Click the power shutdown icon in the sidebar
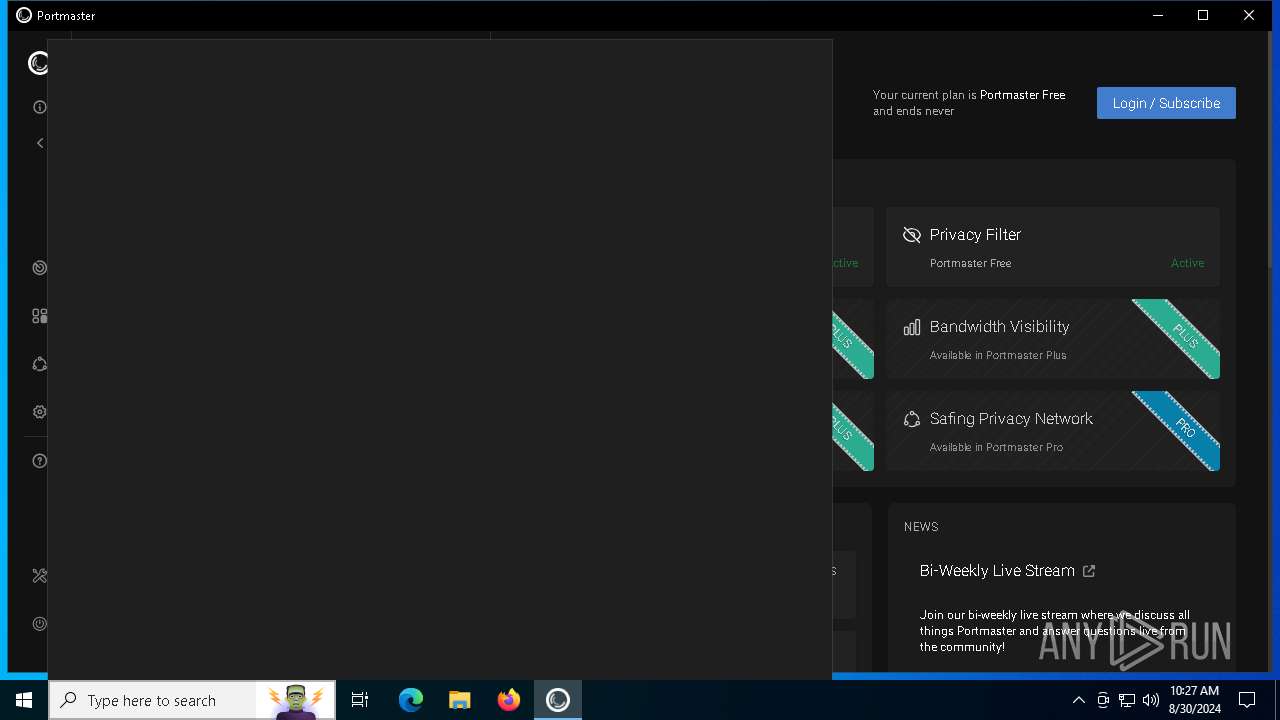 click(40, 624)
